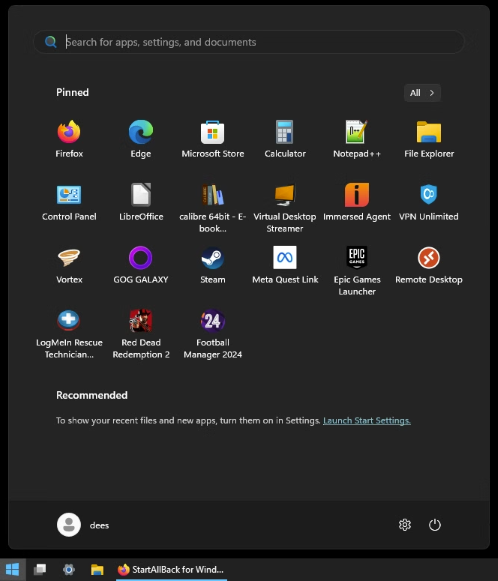Open File Explorer pinned app
This screenshot has height=581, width=498.
pos(429,139)
